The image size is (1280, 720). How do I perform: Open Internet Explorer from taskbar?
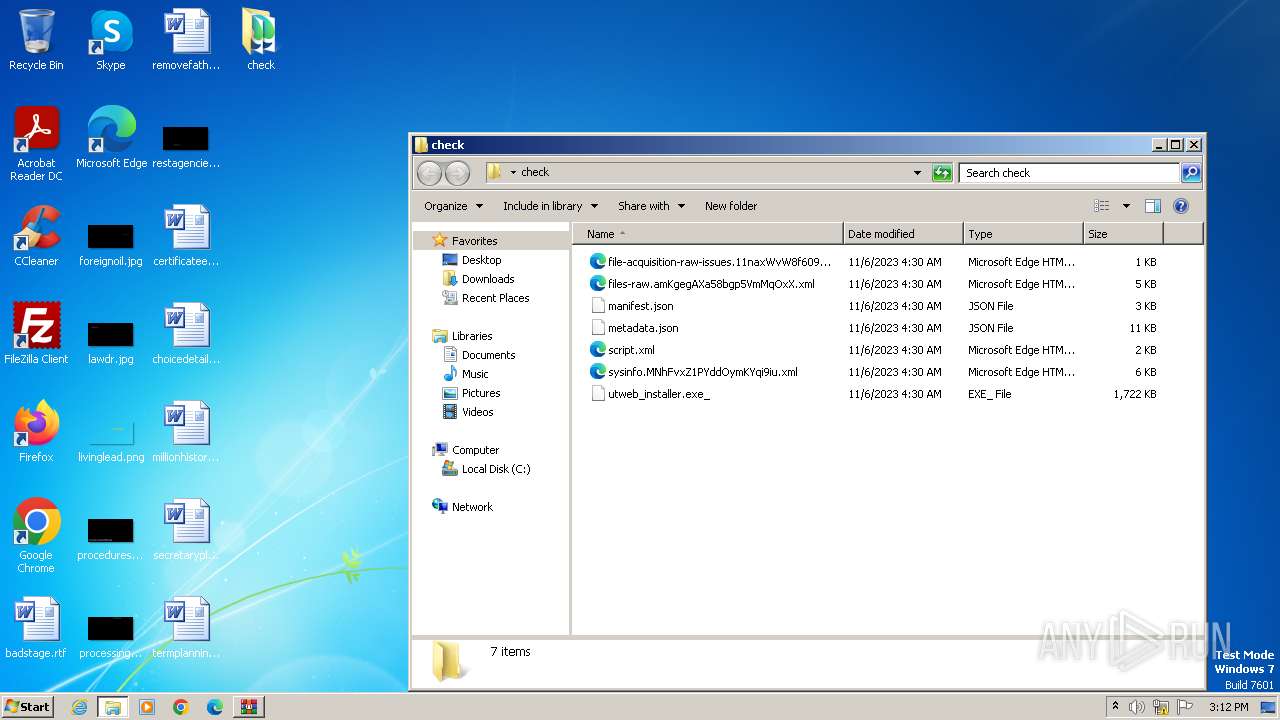coord(80,707)
